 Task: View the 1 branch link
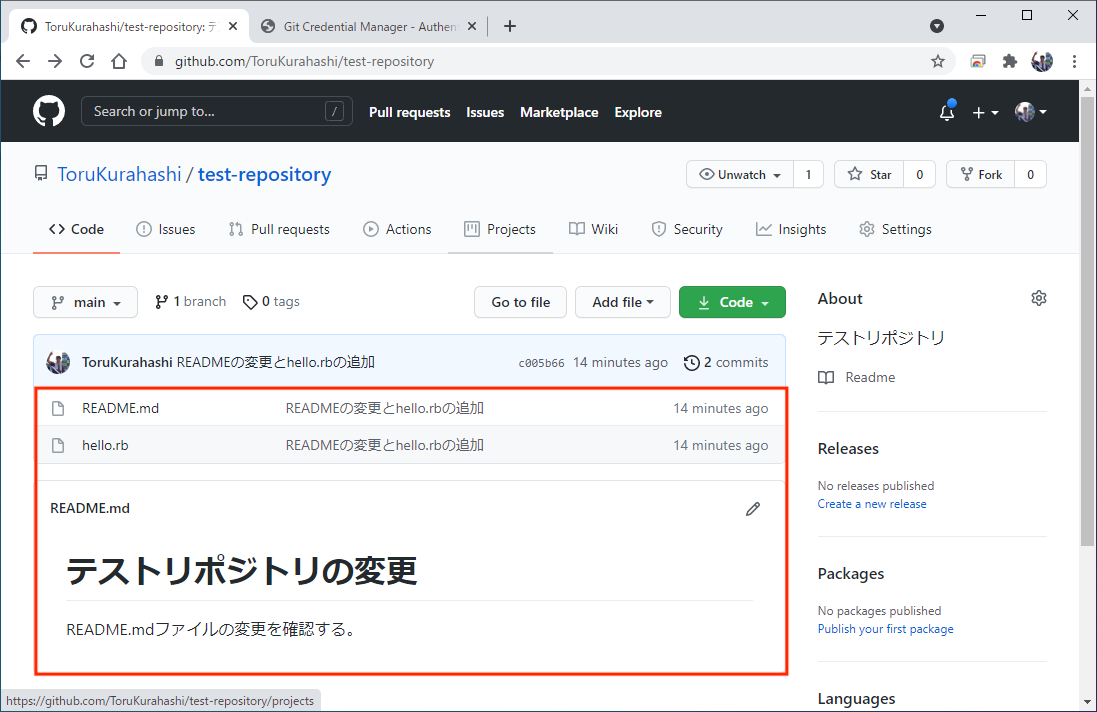pos(190,301)
